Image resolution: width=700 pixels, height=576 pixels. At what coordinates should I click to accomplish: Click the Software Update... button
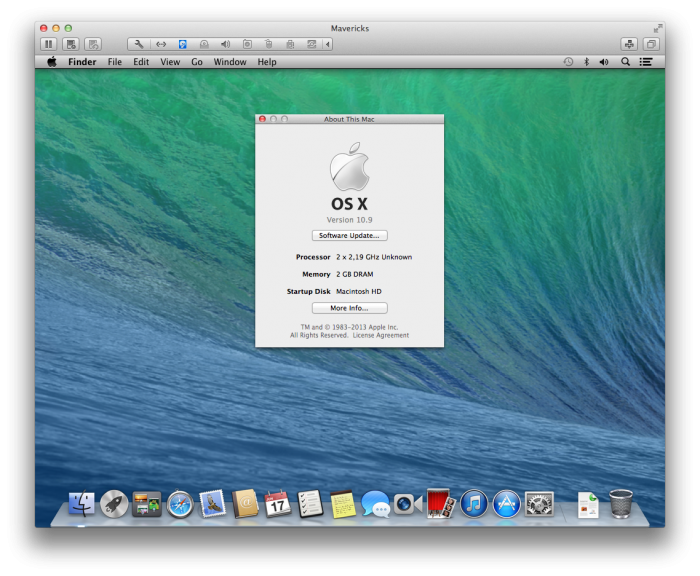349,236
